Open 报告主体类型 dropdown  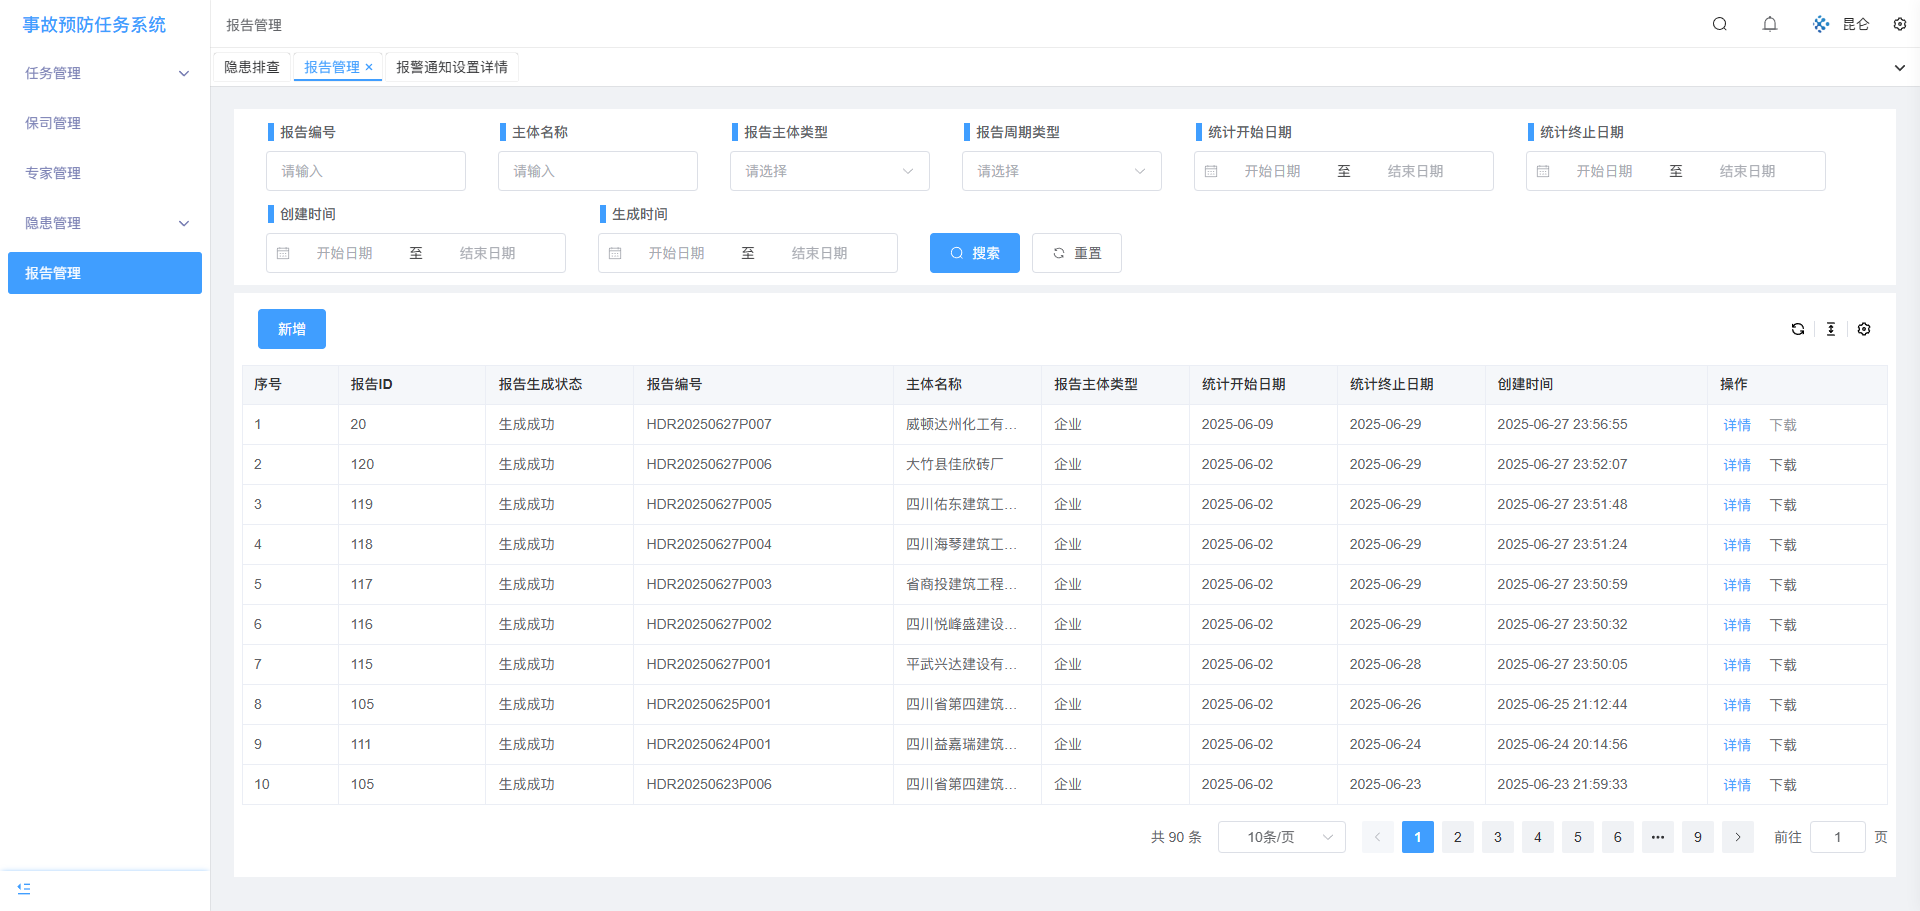click(x=830, y=171)
